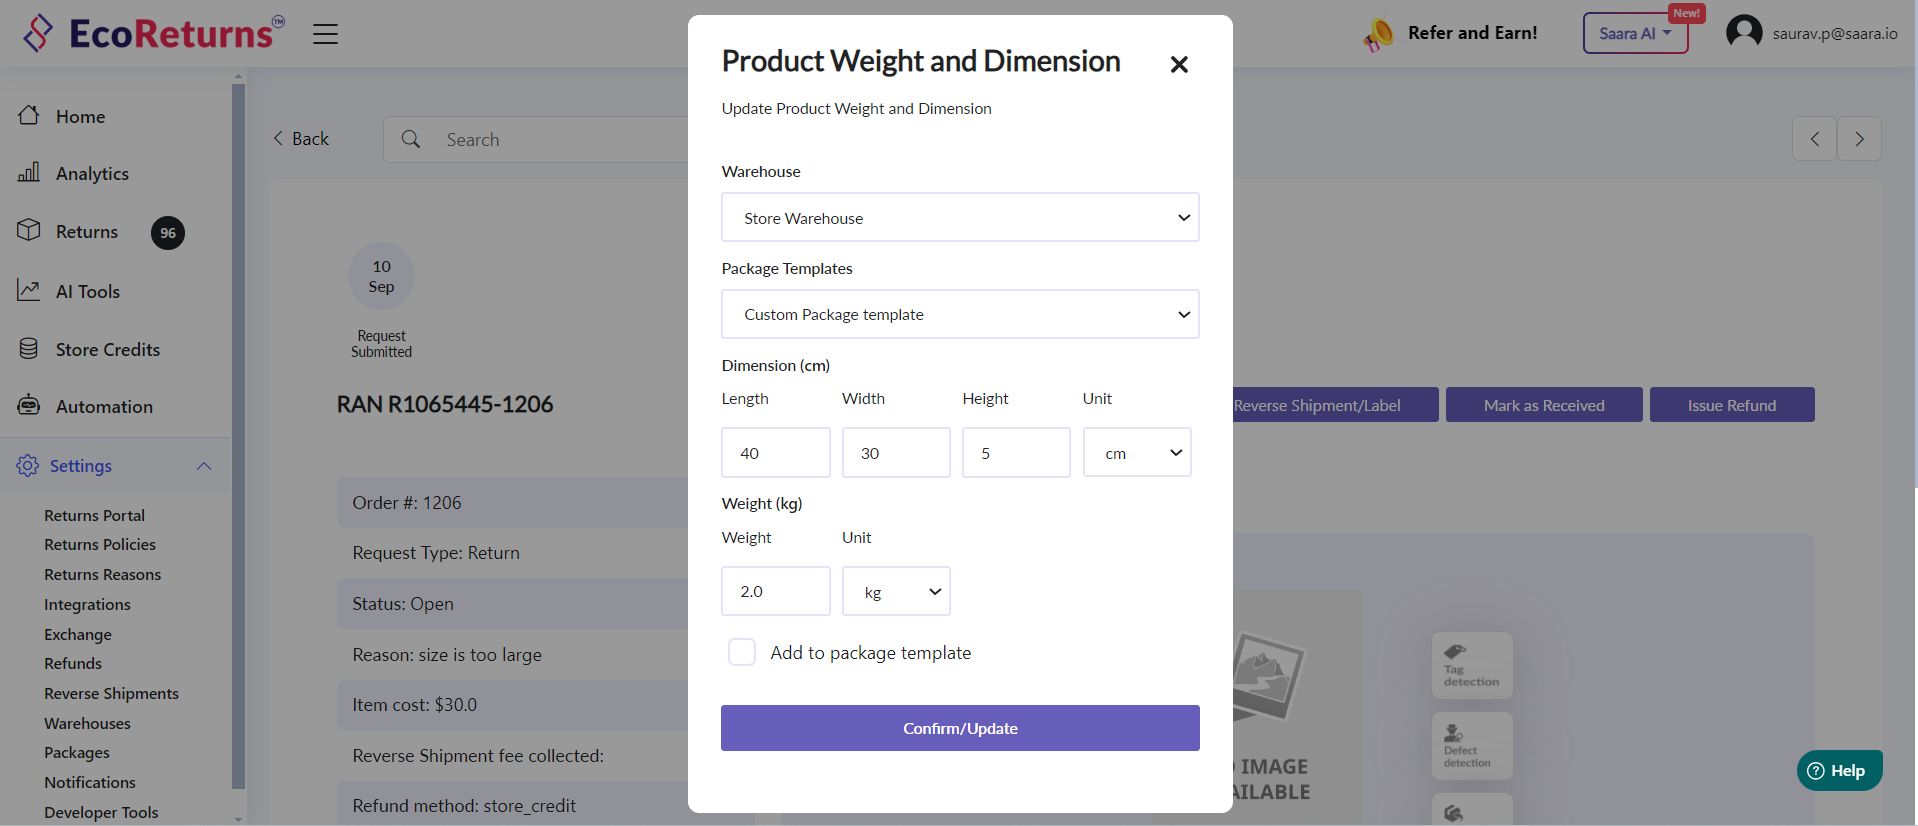The width and height of the screenshot is (1918, 826).
Task: Click the hamburger menu icon
Action: pyautogui.click(x=325, y=34)
